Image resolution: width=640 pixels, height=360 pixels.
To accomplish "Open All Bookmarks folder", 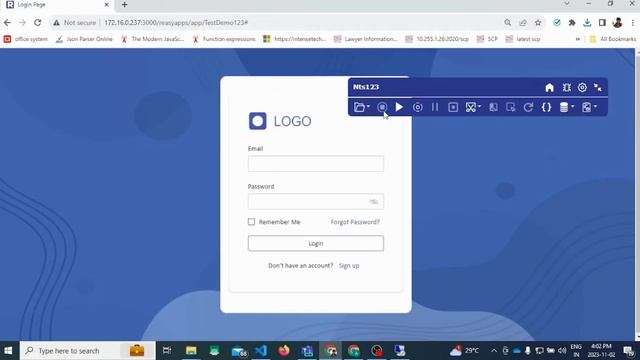I will point(613,39).
